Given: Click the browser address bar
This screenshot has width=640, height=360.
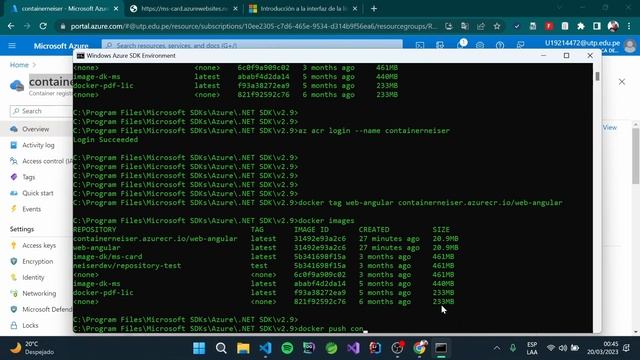Looking at the screenshot, I should click(253, 26).
